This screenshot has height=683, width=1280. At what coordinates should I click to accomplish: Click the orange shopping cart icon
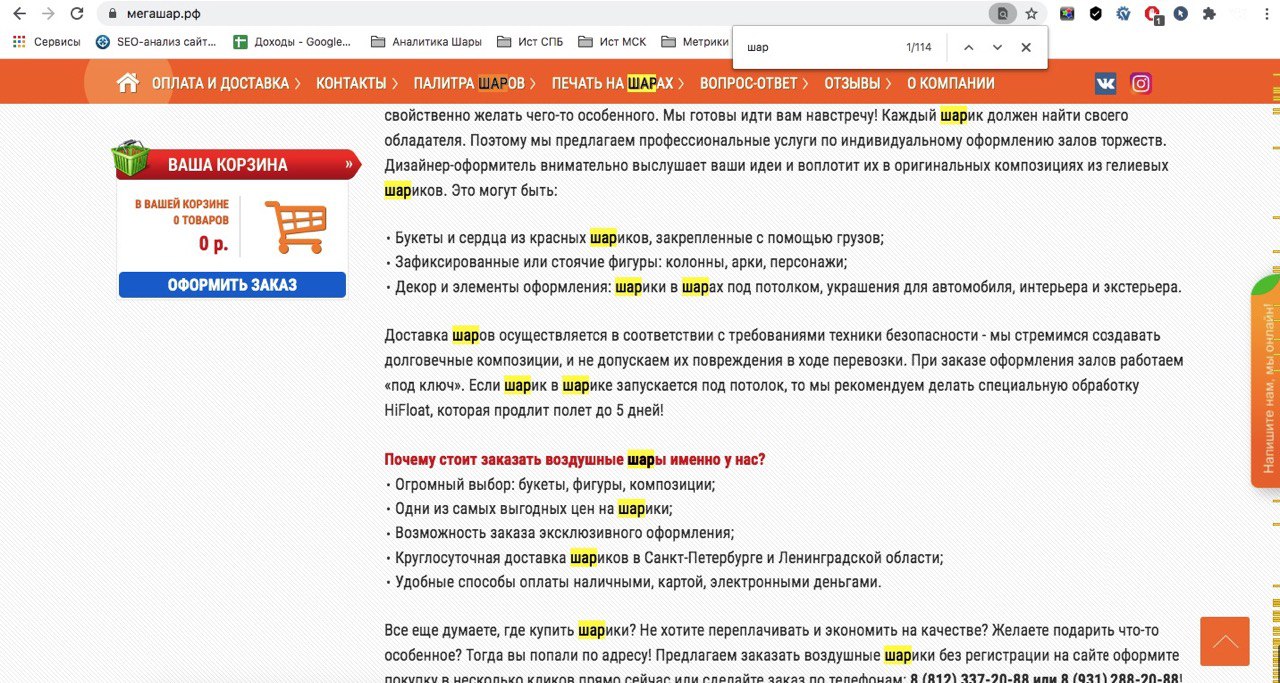[x=296, y=227]
